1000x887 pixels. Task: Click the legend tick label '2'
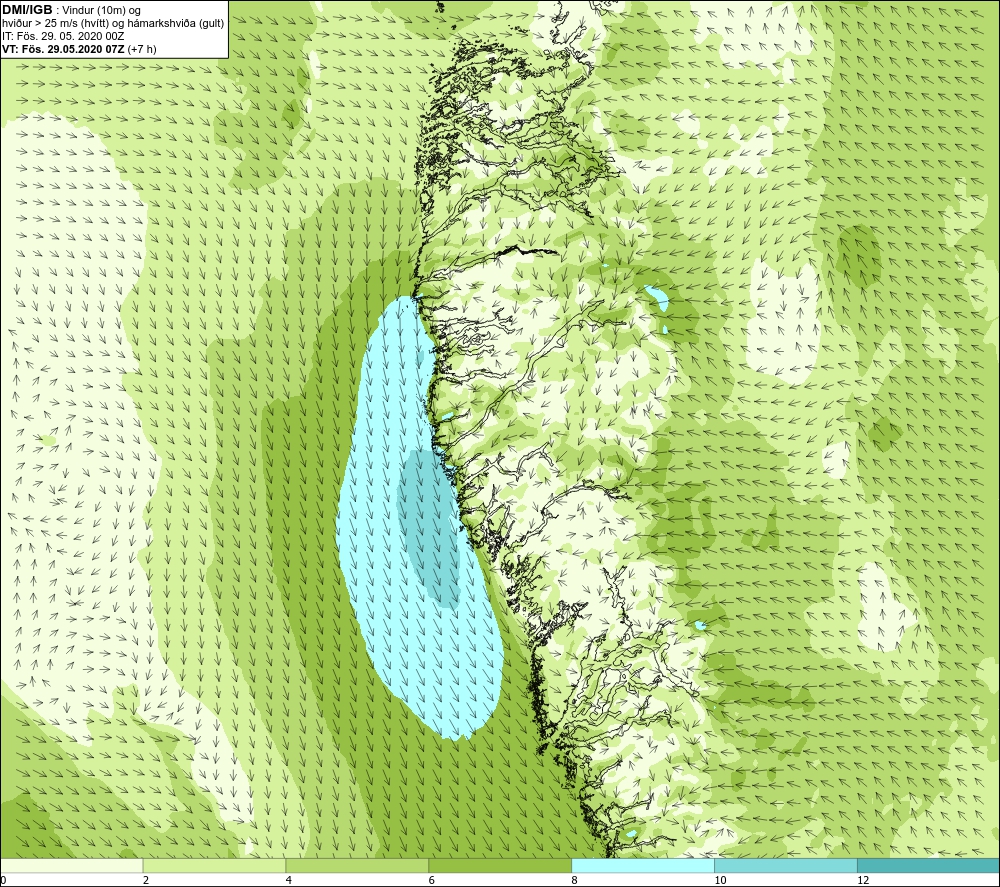tap(146, 880)
